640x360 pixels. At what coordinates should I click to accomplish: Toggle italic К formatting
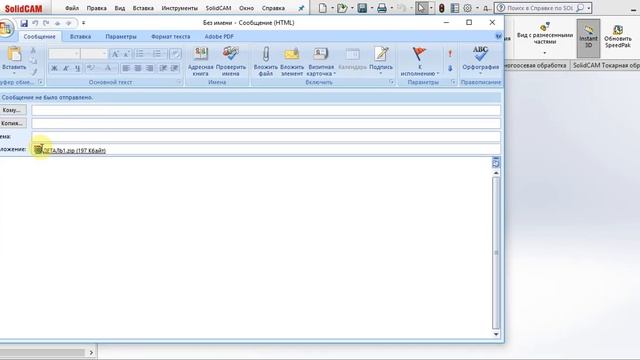66,68
